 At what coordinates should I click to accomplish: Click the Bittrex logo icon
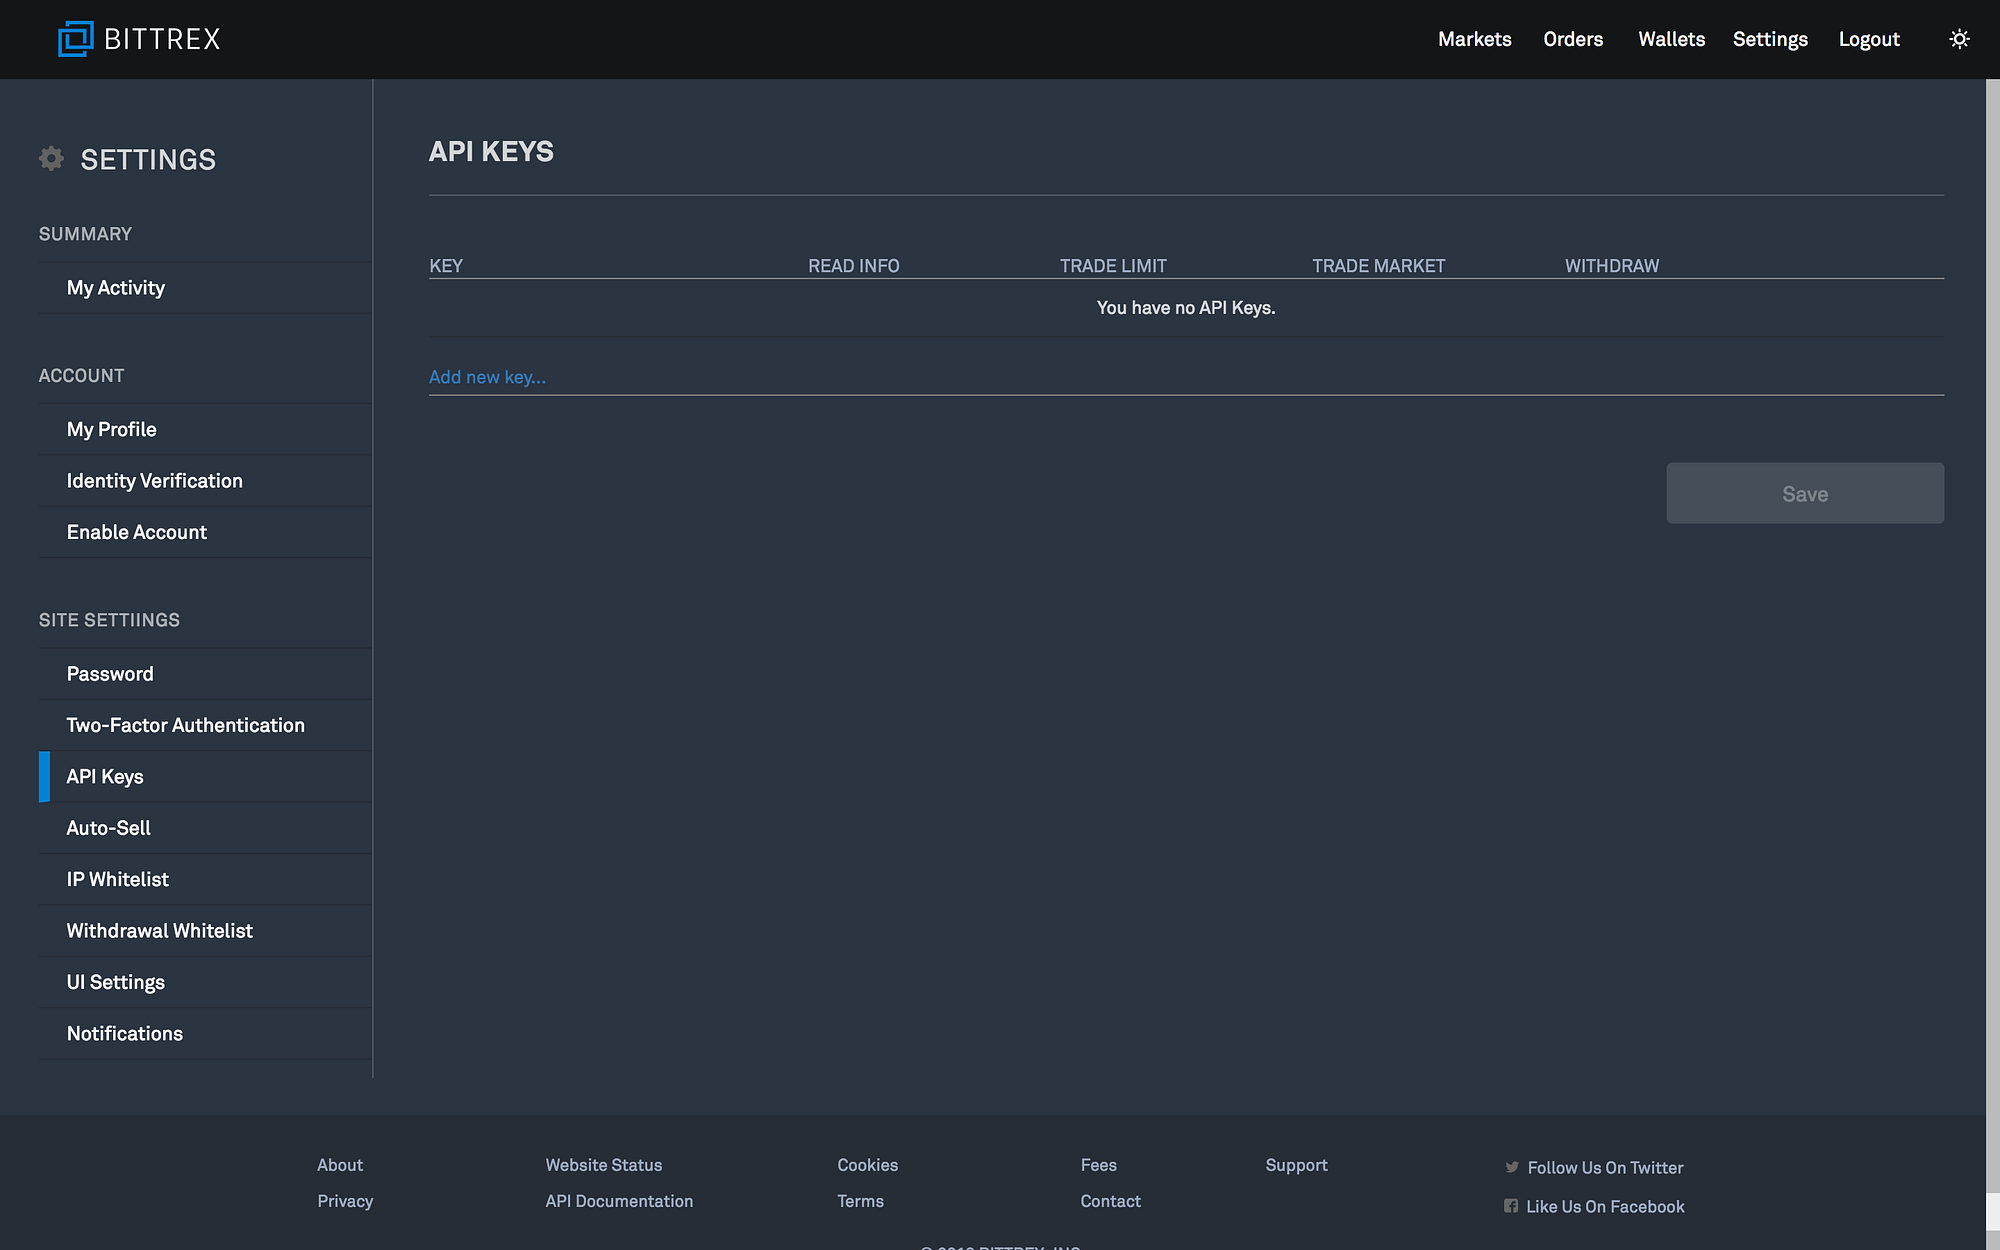[x=75, y=39]
